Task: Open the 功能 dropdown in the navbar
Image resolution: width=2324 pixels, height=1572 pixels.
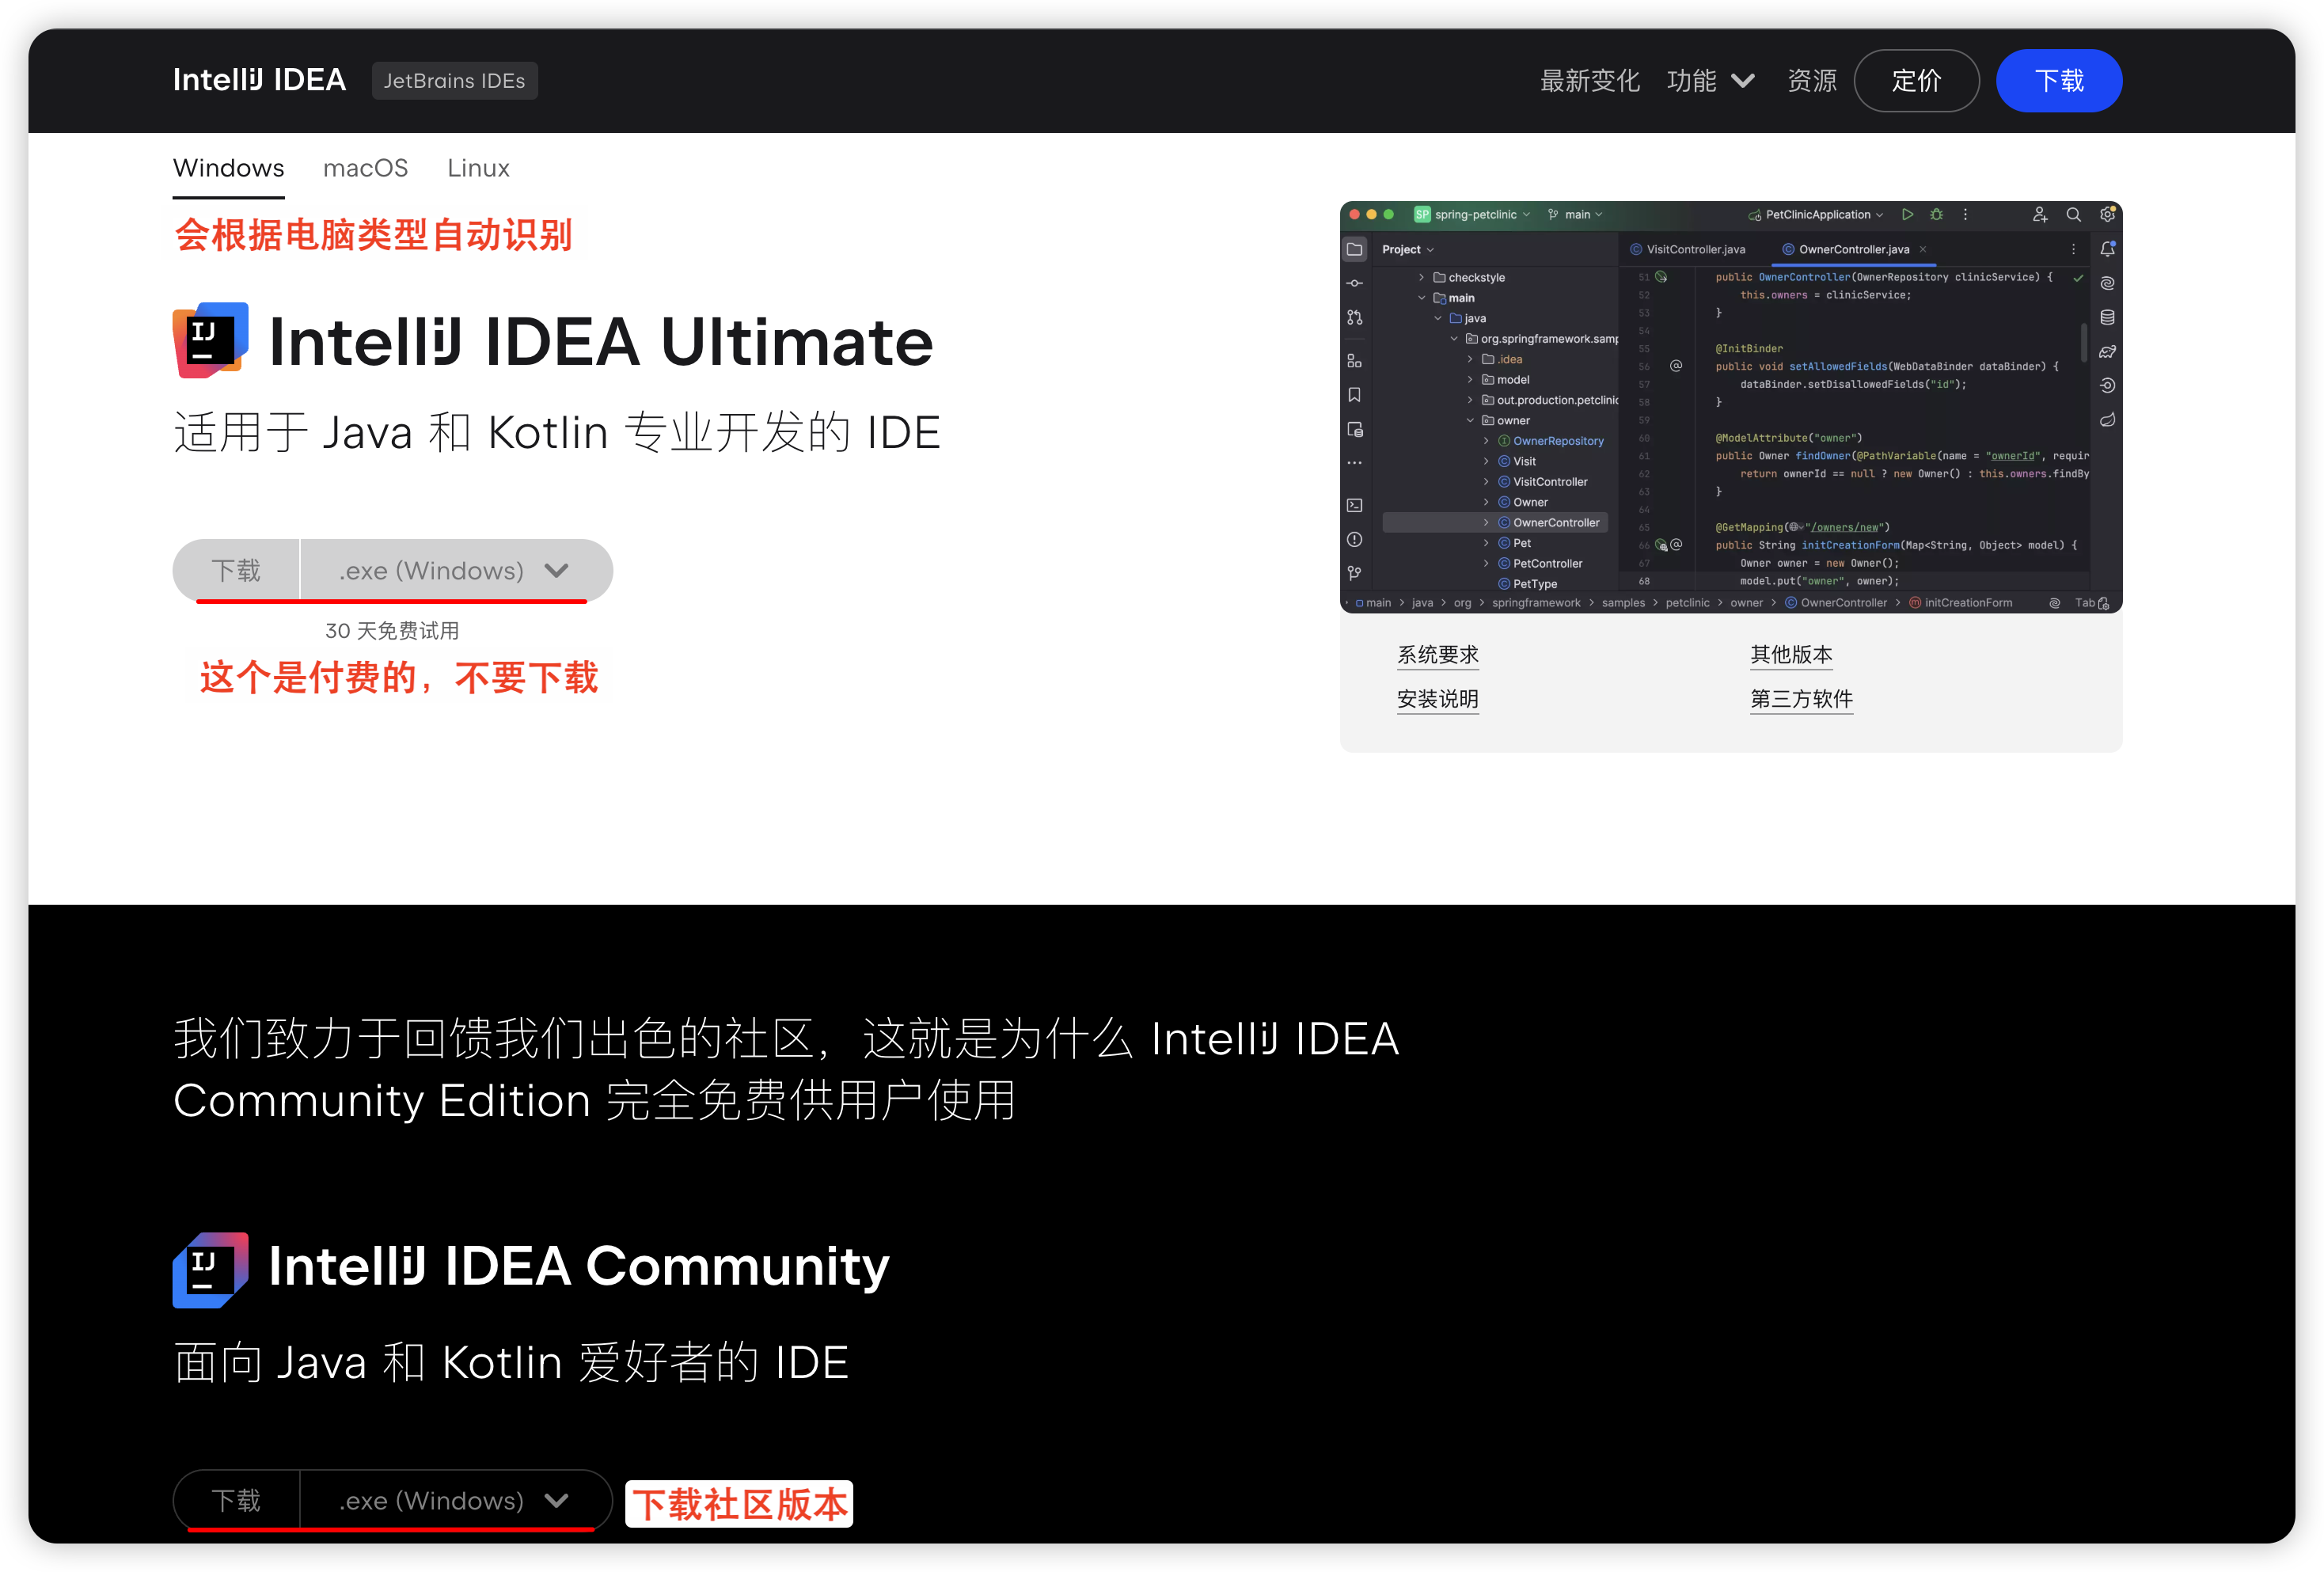Action: tap(1710, 80)
